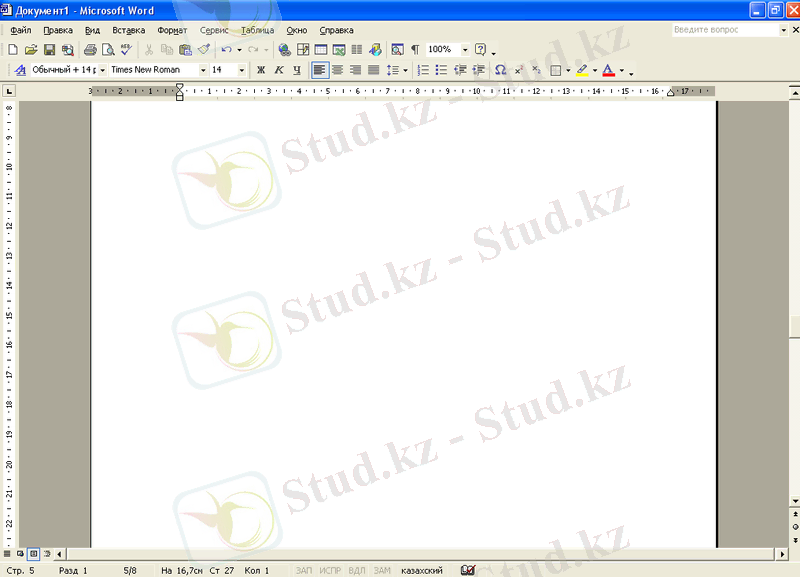Open the Таблица menu

click(257, 30)
